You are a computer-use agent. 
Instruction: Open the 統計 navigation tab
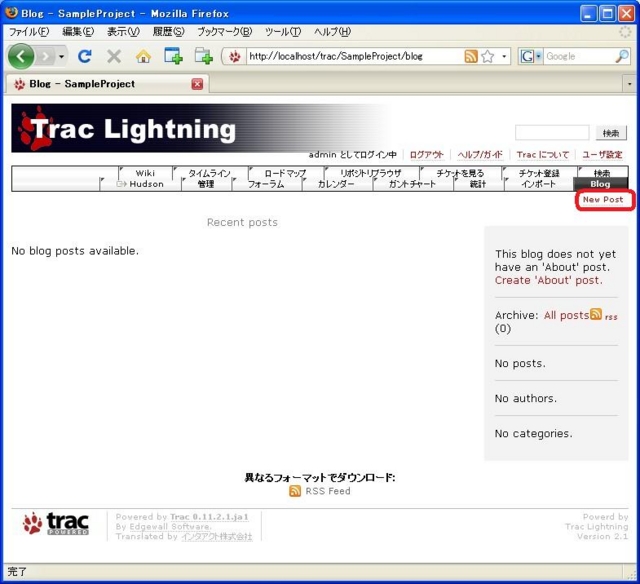point(478,184)
